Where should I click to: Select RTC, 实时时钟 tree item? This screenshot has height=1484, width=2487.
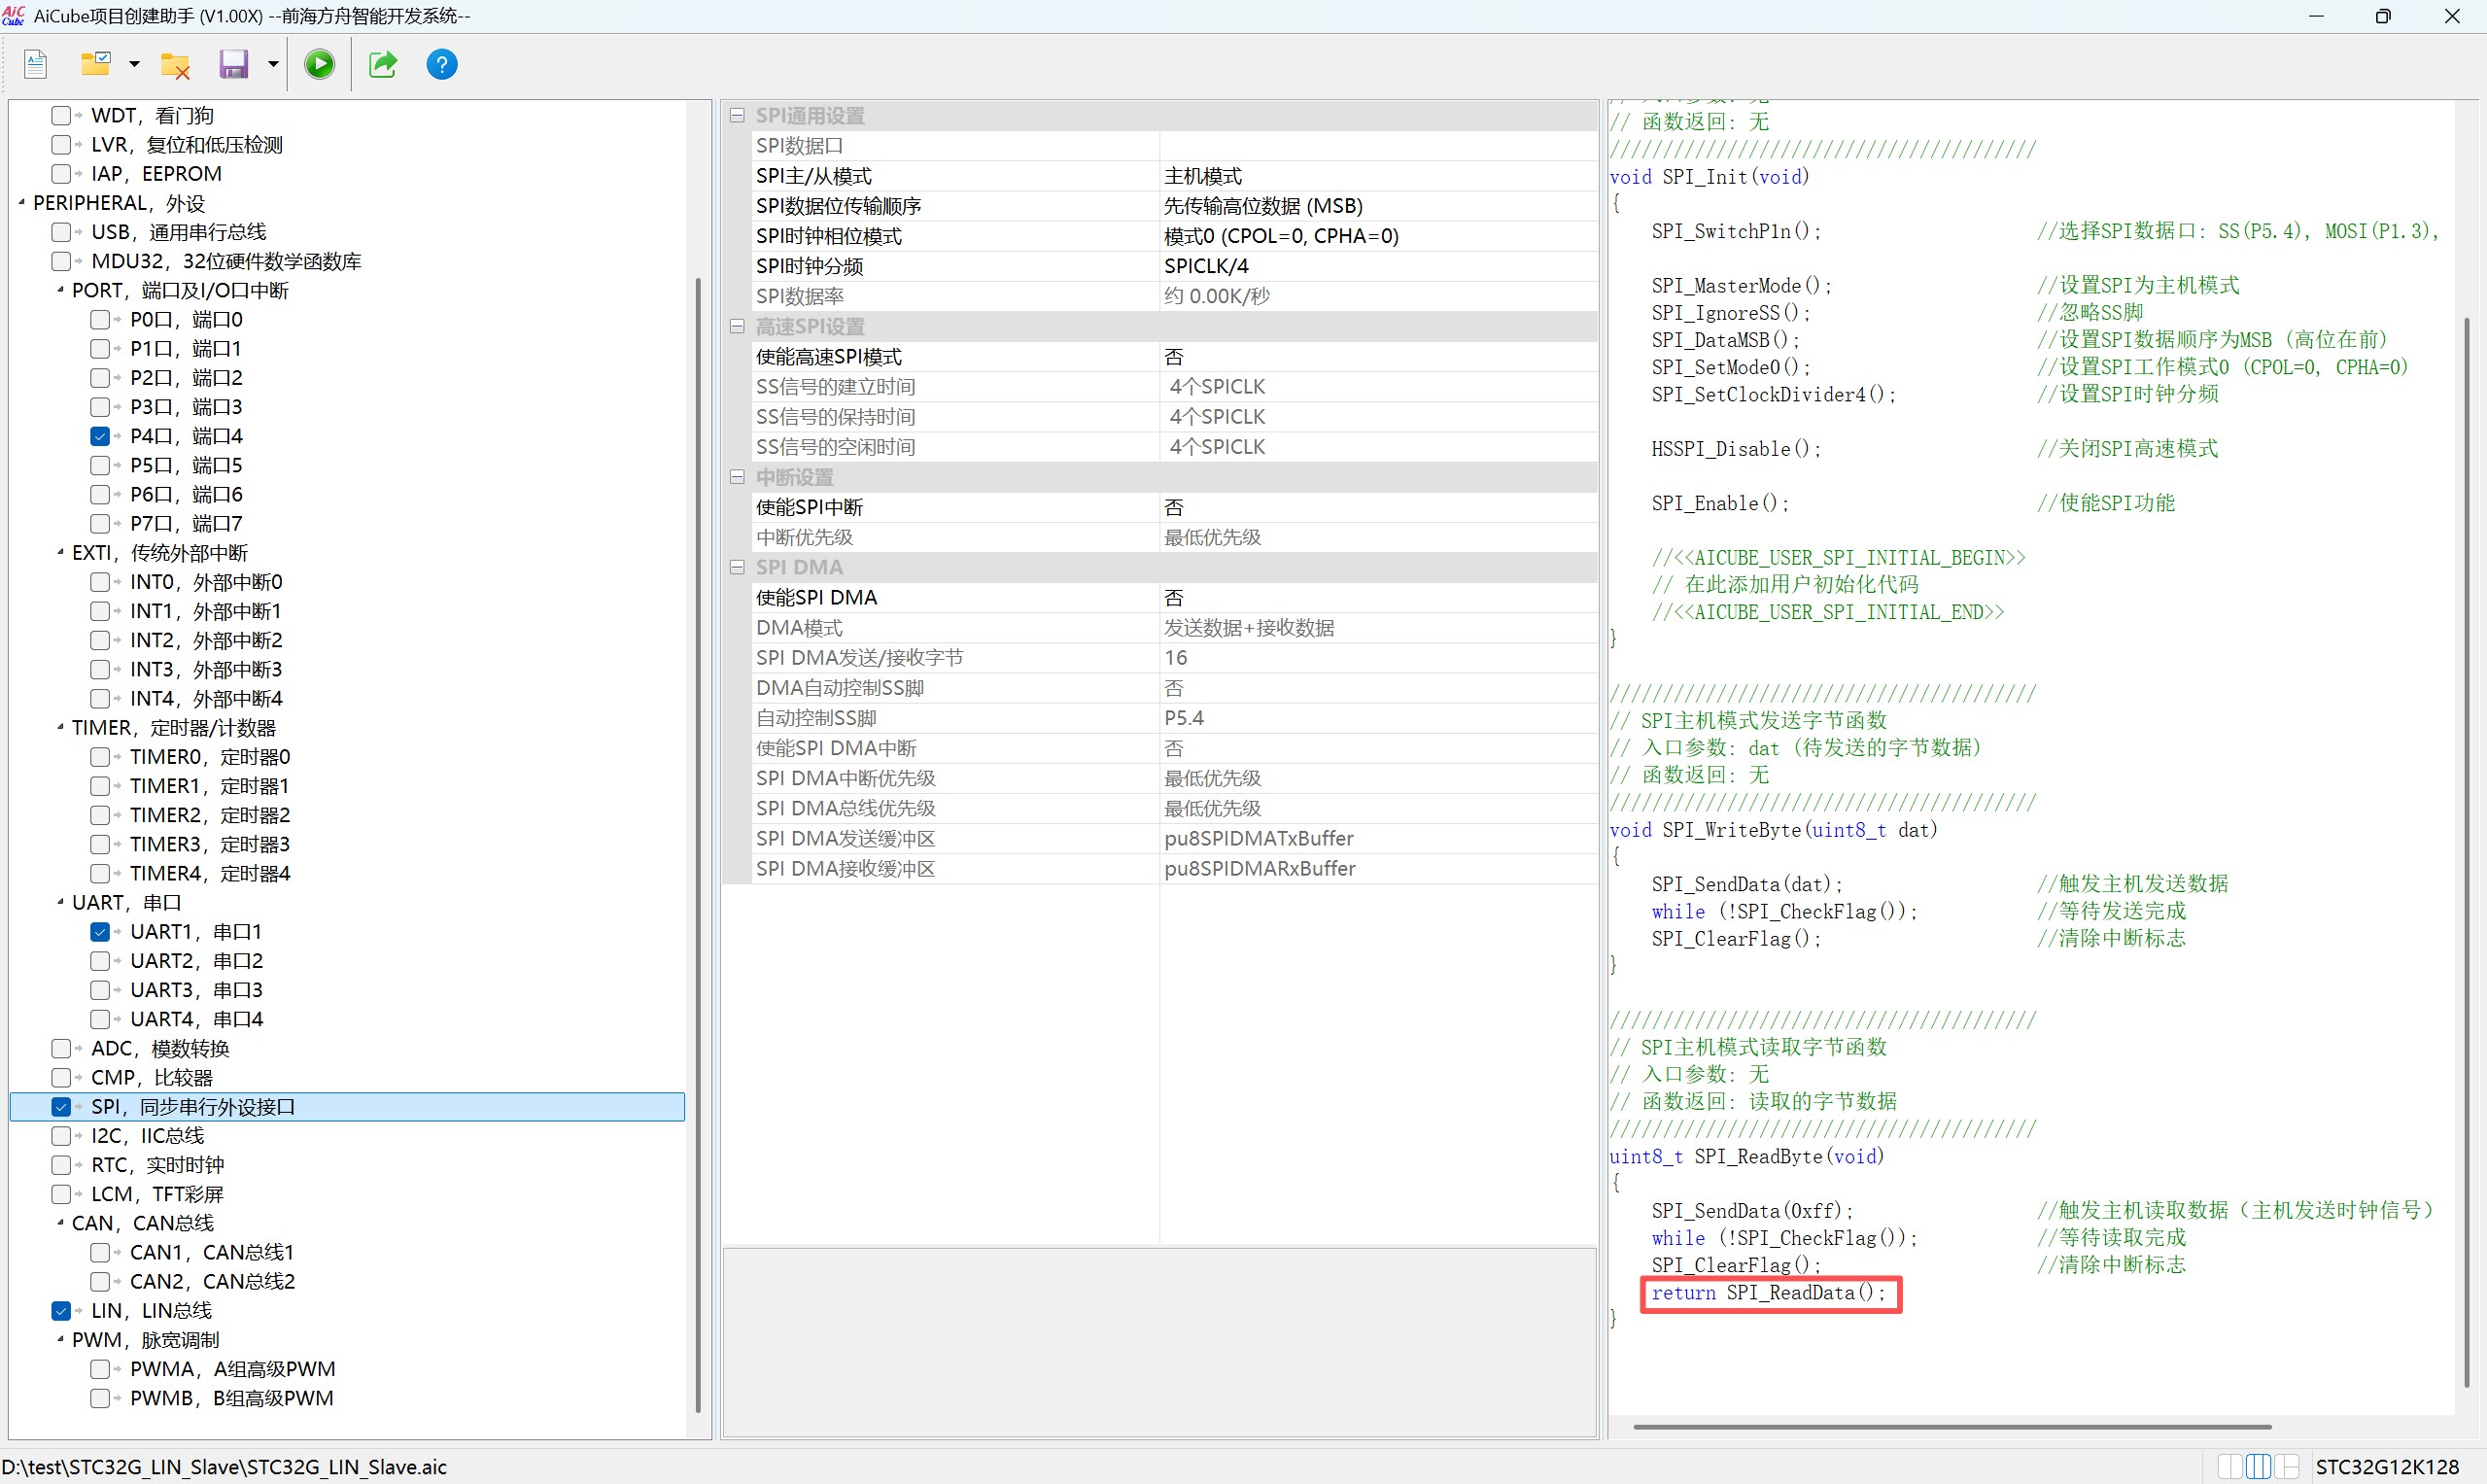click(158, 1165)
